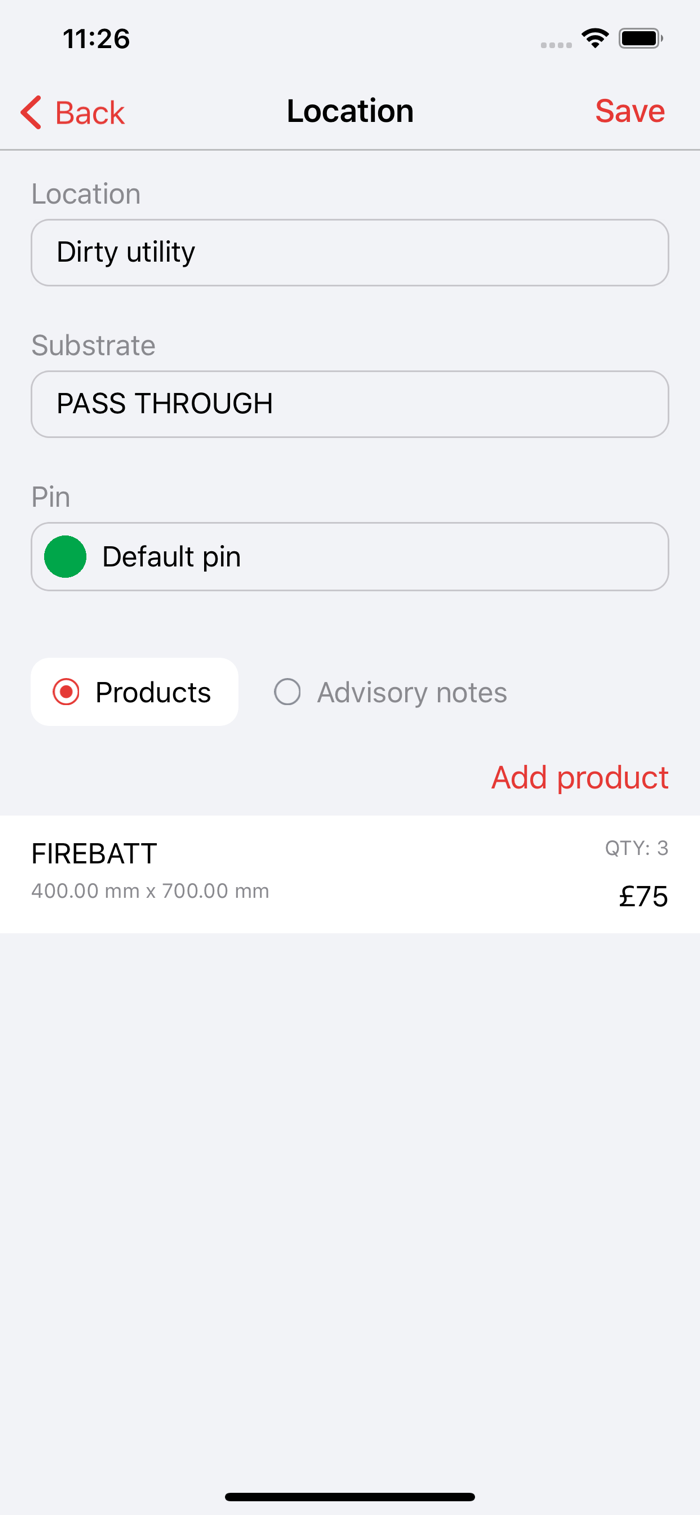Tap the QTY: 3 label
The width and height of the screenshot is (700, 1515).
pos(637,849)
